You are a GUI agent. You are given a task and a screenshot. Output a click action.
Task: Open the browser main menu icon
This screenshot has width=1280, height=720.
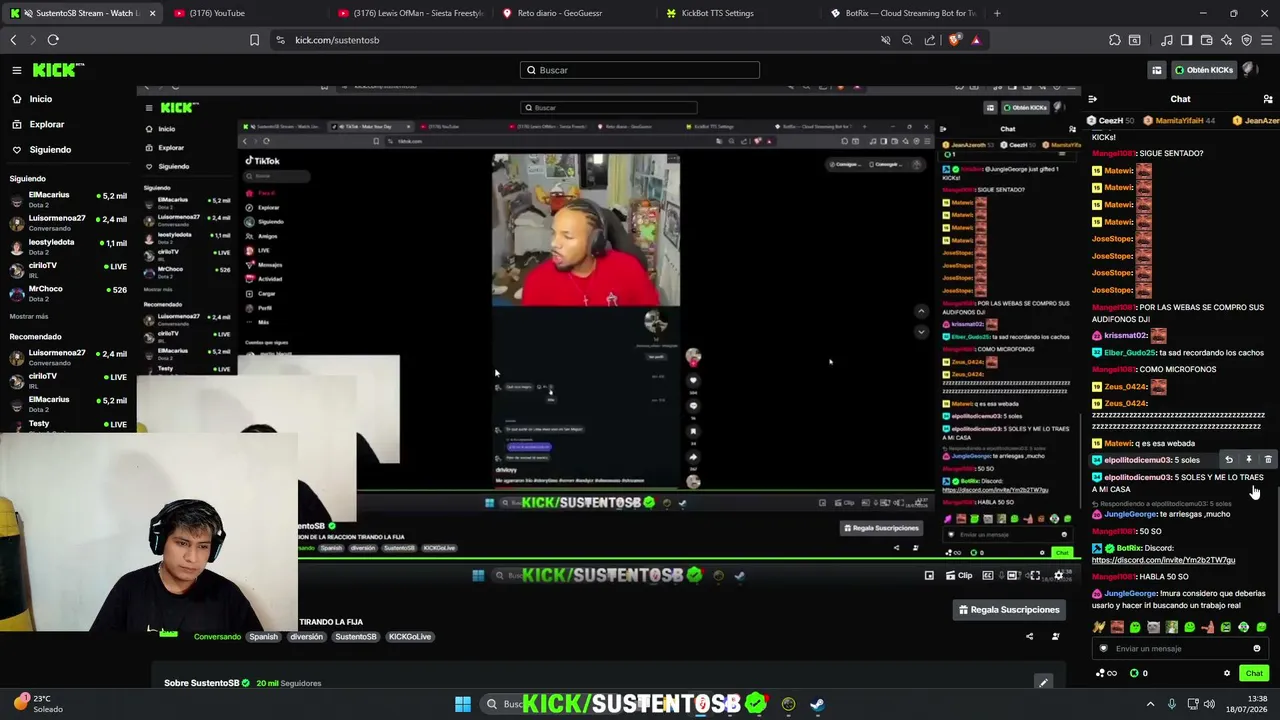[1267, 40]
